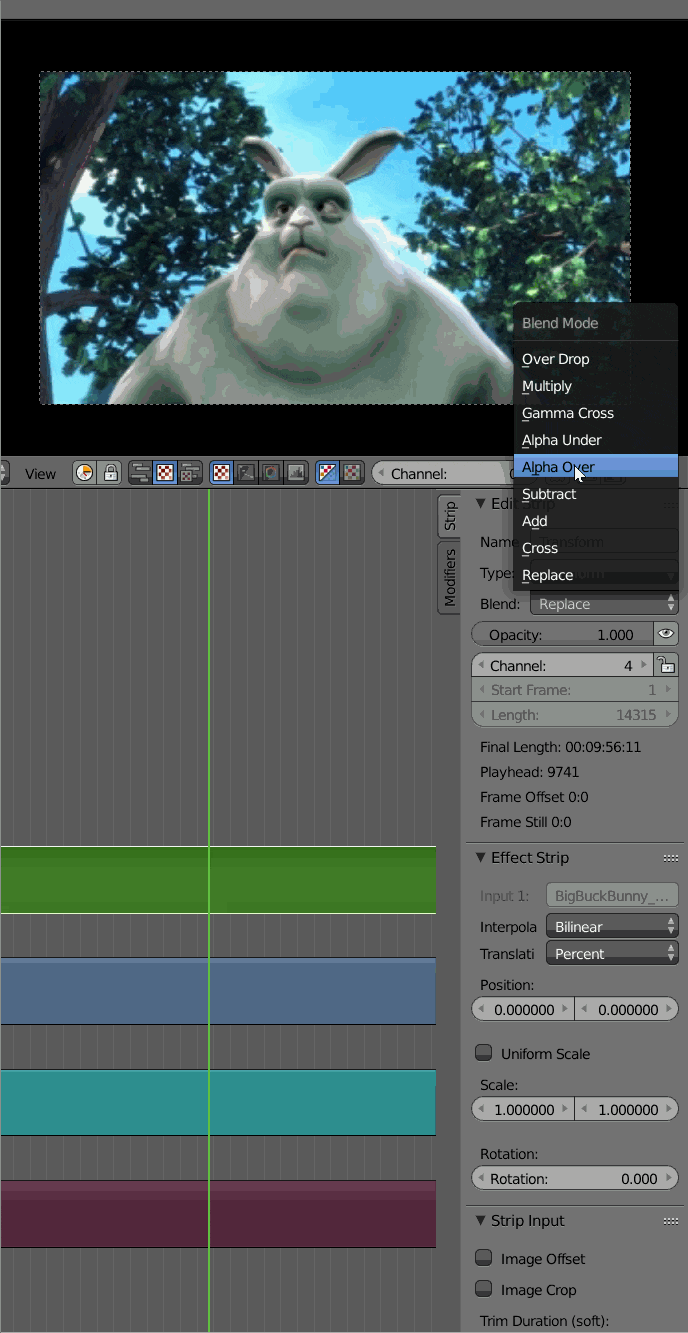
Task: Open the Translation dropdown showing Percent
Action: (x=612, y=954)
